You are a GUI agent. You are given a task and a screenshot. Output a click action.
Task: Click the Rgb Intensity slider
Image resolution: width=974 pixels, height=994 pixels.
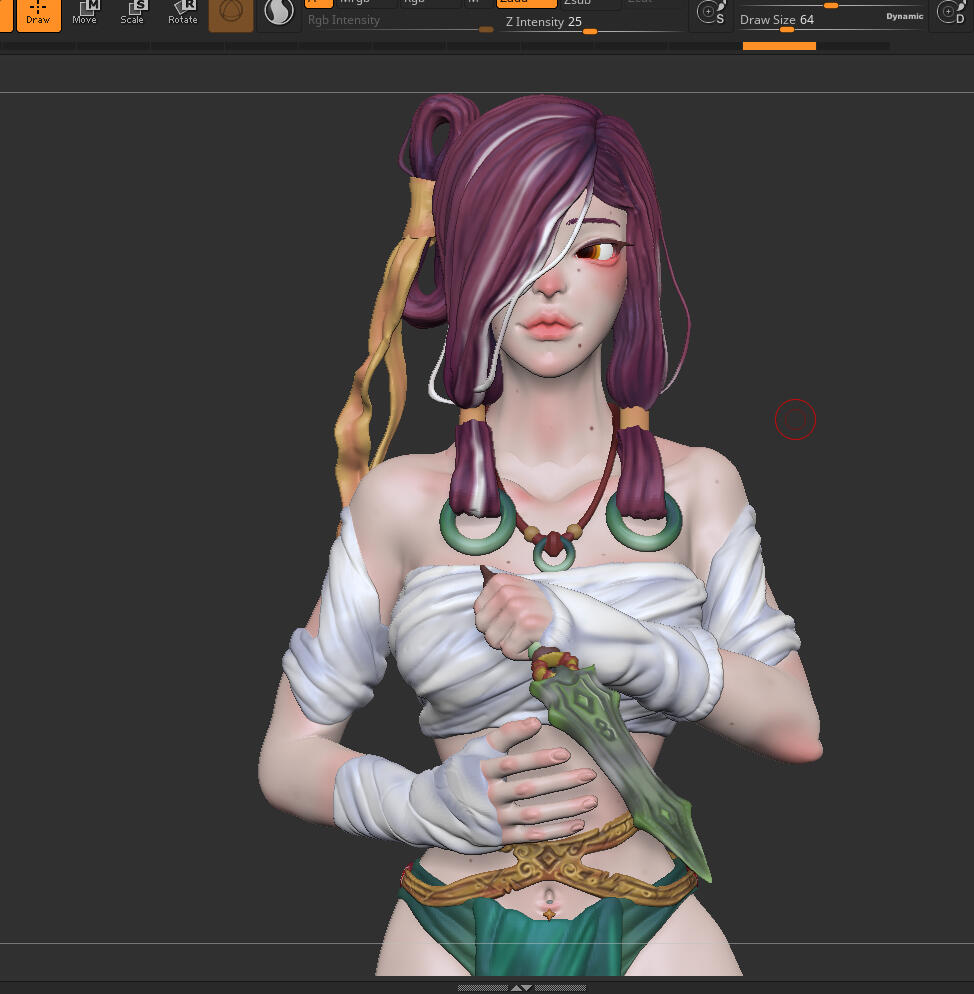[x=400, y=22]
